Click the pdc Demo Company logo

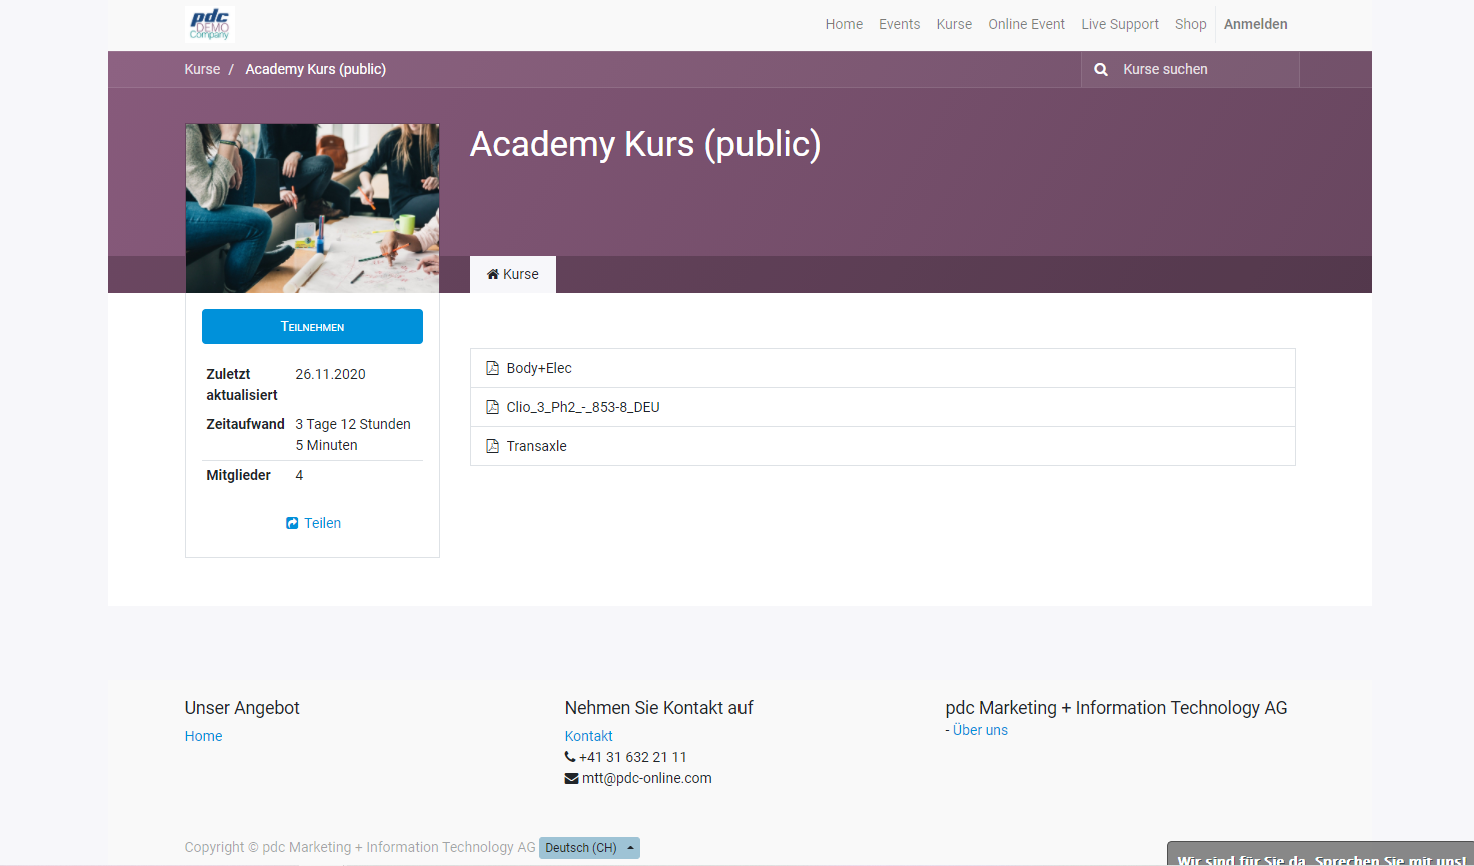[x=210, y=24]
